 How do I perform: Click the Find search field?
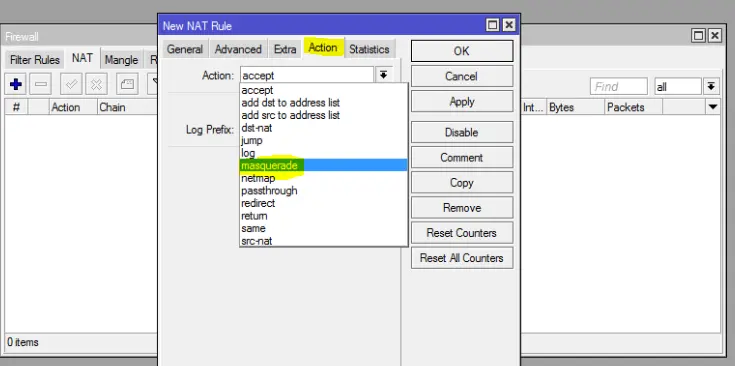coord(618,87)
